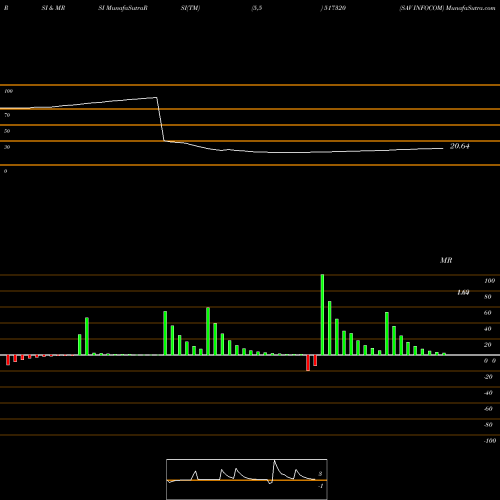Click the '(5,5' parameter text
Screen dimensions: 500x500
pyautogui.click(x=257, y=8)
